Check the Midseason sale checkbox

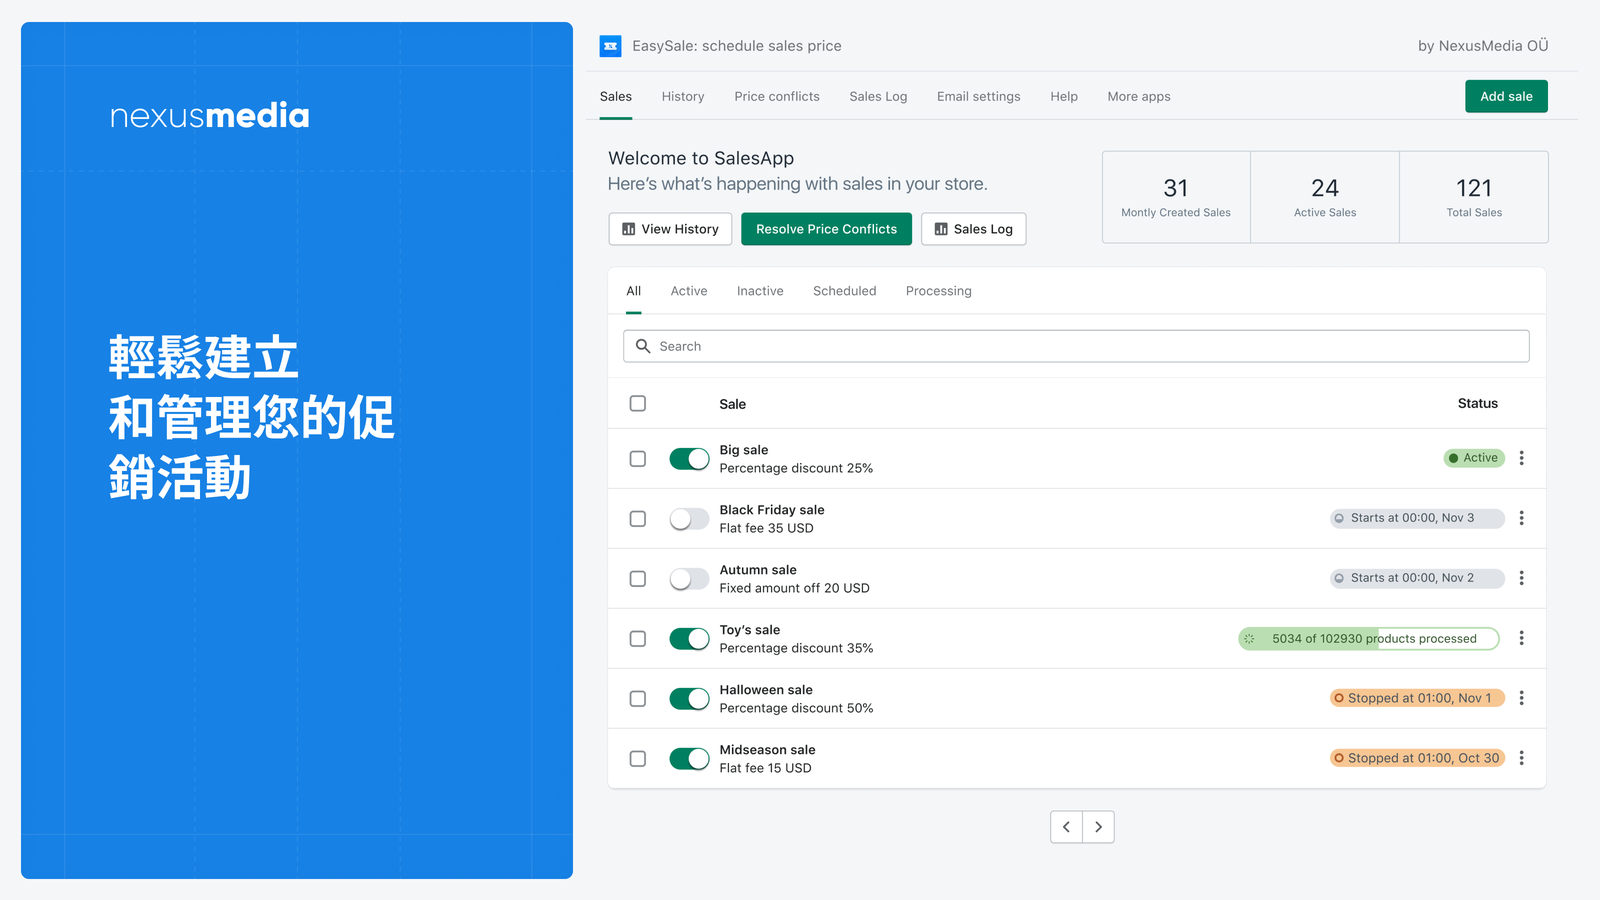tap(638, 759)
